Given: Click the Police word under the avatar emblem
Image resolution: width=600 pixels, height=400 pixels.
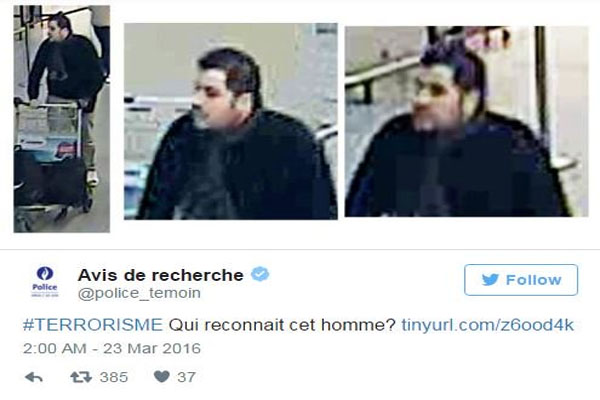Looking at the screenshot, I should [45, 287].
